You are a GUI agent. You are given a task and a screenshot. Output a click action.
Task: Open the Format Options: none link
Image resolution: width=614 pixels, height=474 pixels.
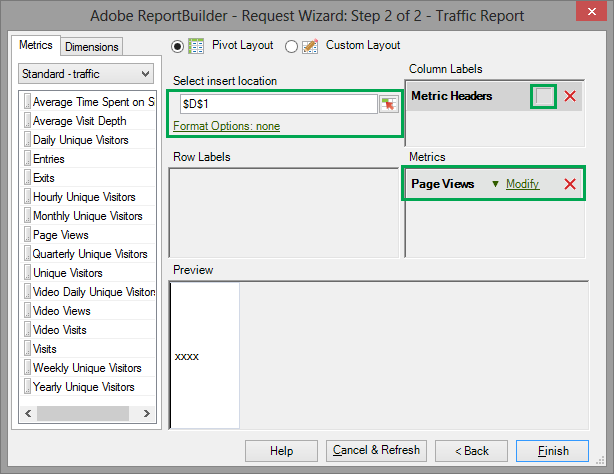pos(226,126)
